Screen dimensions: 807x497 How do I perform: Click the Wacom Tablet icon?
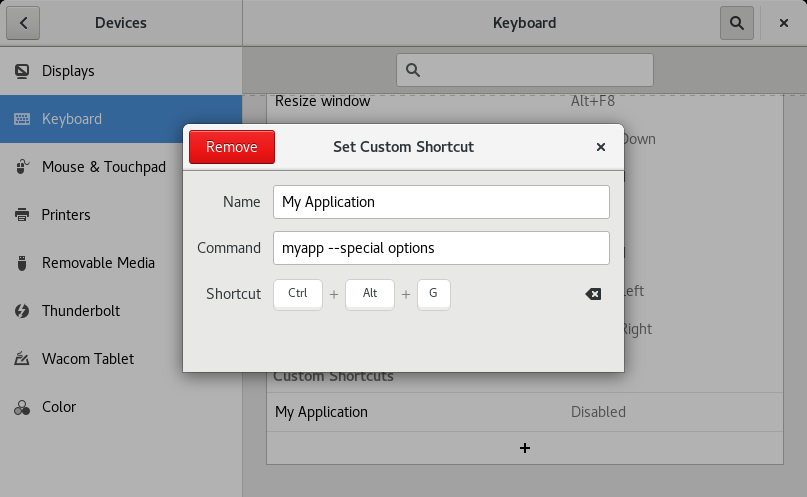point(22,359)
